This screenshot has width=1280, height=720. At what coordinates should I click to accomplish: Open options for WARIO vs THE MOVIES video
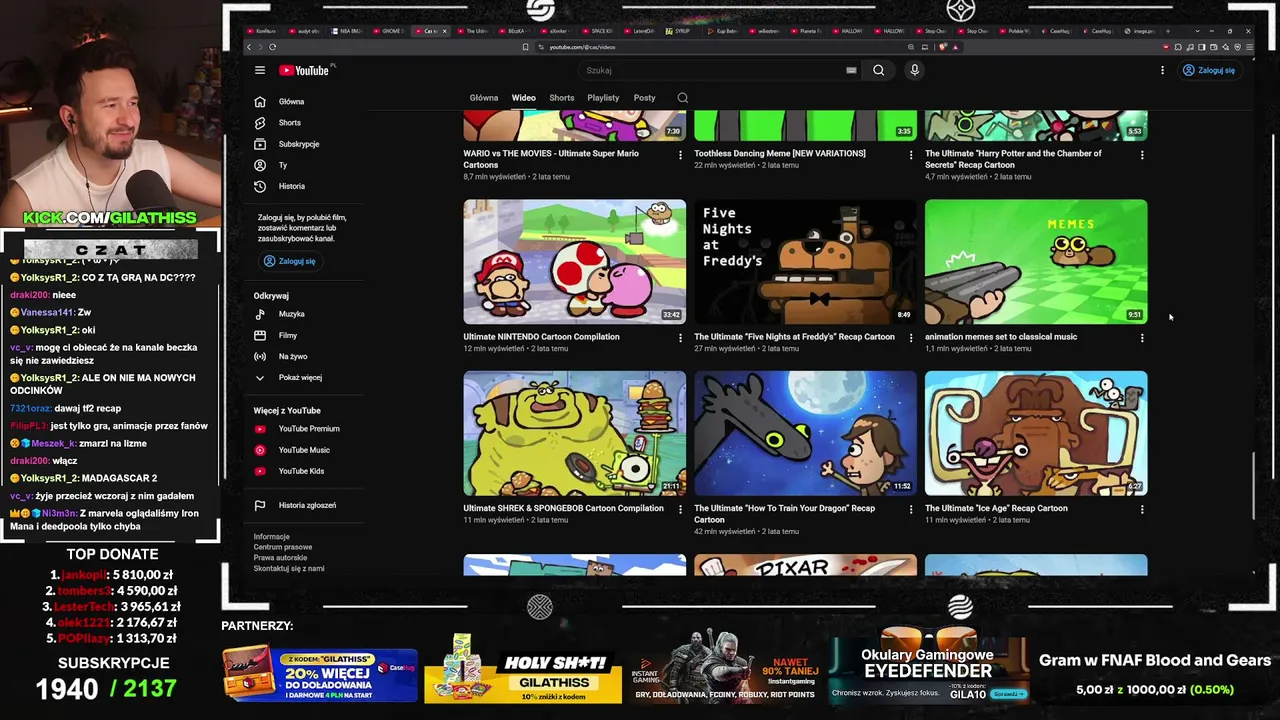click(x=681, y=155)
